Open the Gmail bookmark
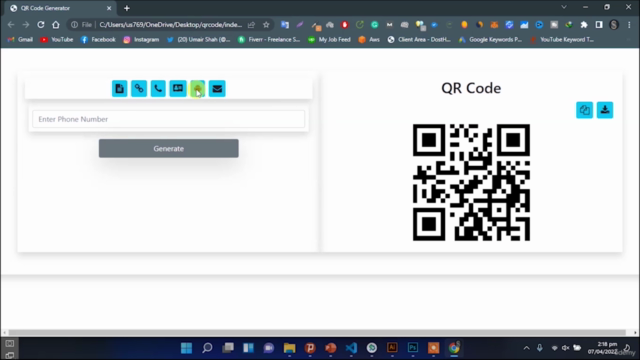Screen dimensions: 640x360 tap(20, 40)
